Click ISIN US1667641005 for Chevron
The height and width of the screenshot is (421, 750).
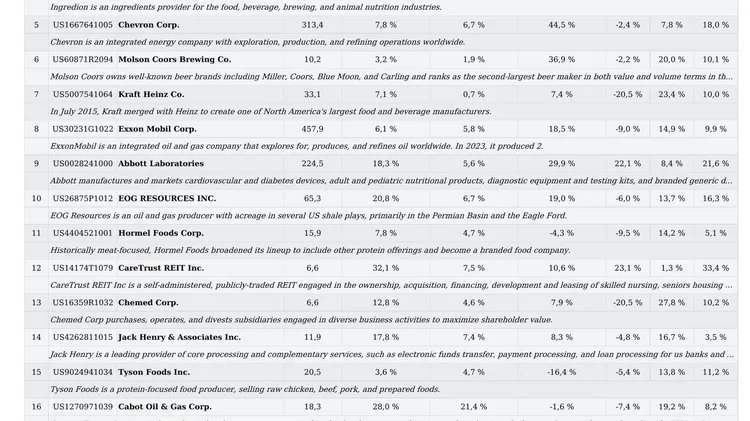pyautogui.click(x=83, y=25)
